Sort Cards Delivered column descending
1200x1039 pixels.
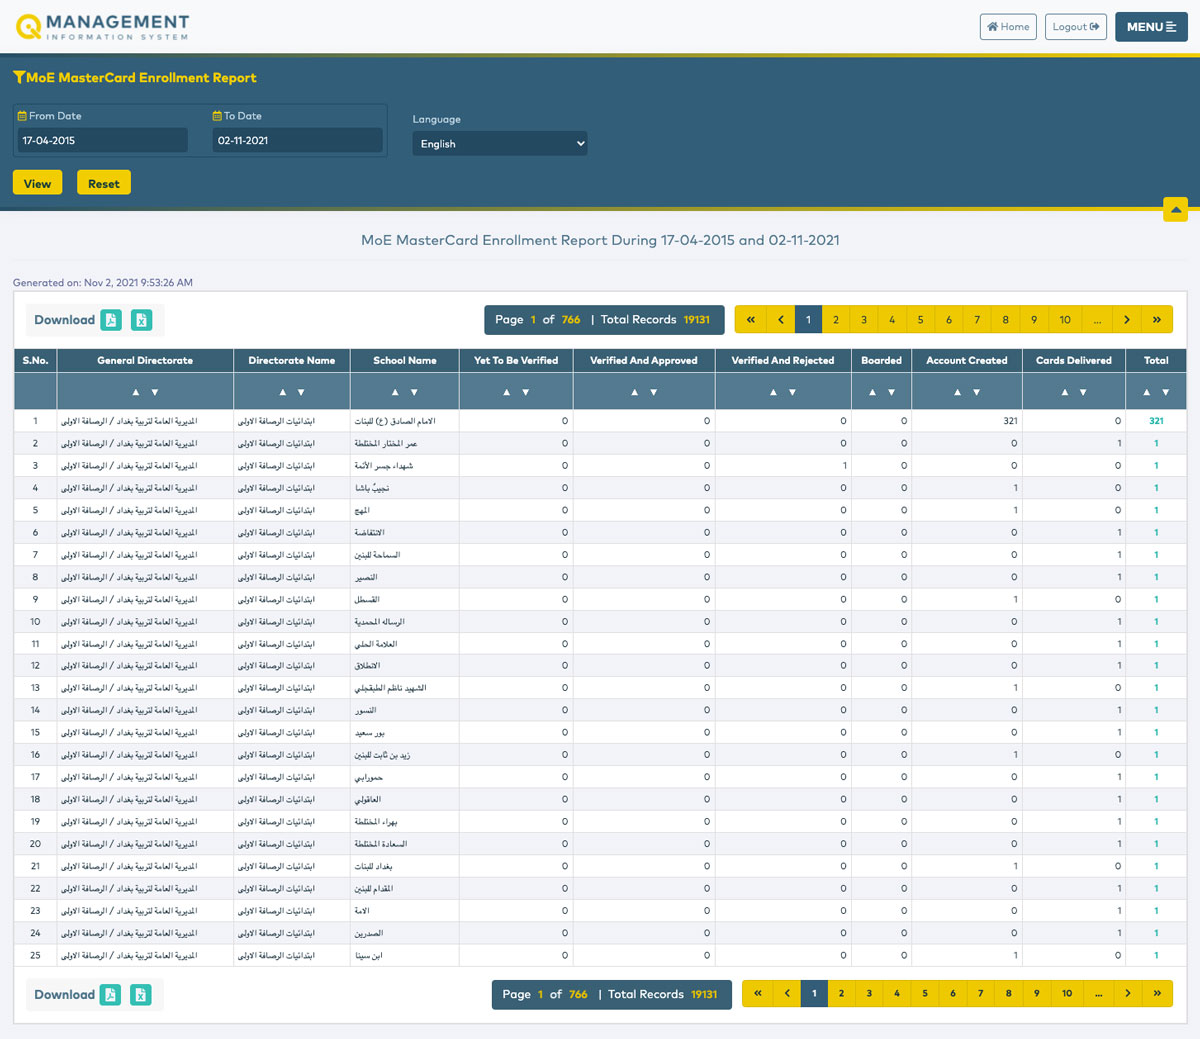coord(1083,392)
